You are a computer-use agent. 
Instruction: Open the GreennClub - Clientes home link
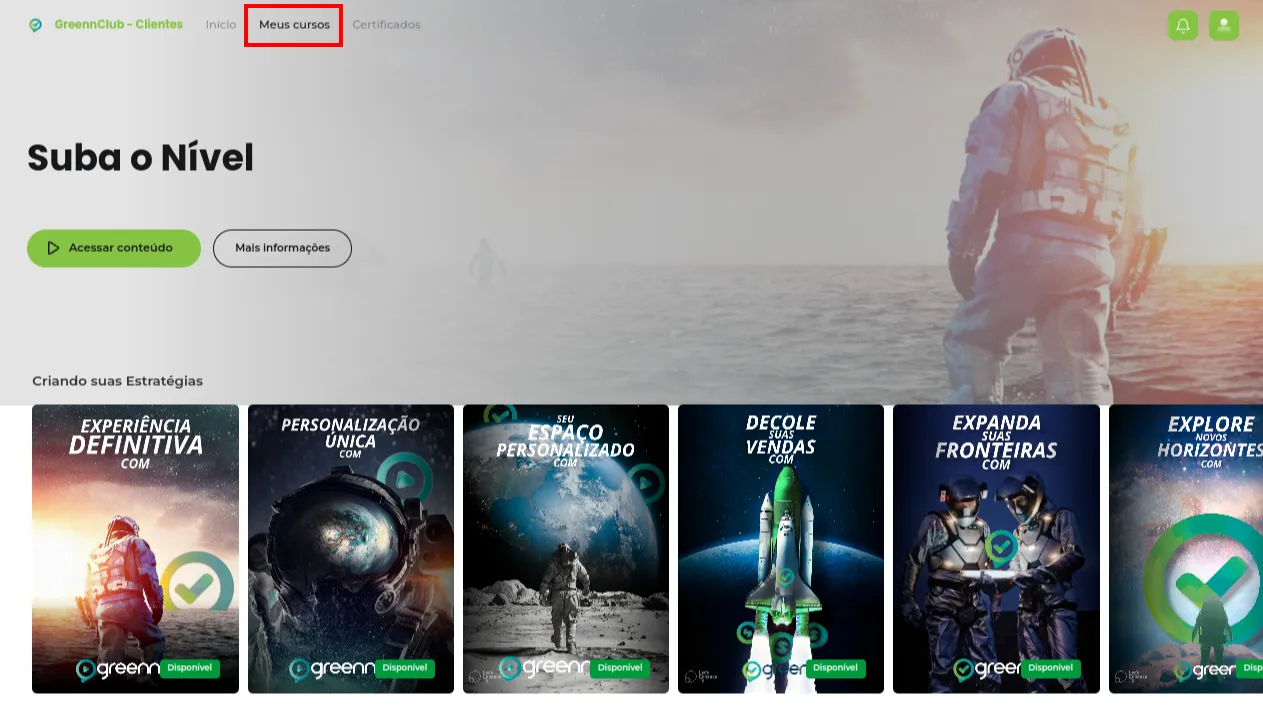118,25
